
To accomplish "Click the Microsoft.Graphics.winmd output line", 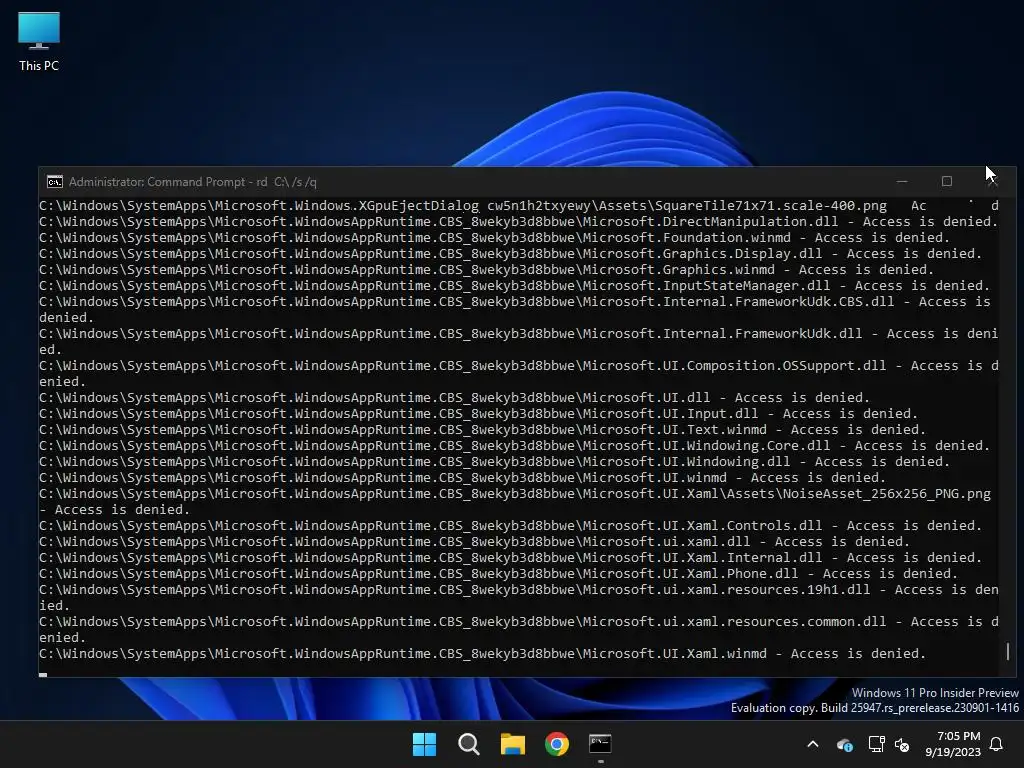I will click(x=487, y=270).
